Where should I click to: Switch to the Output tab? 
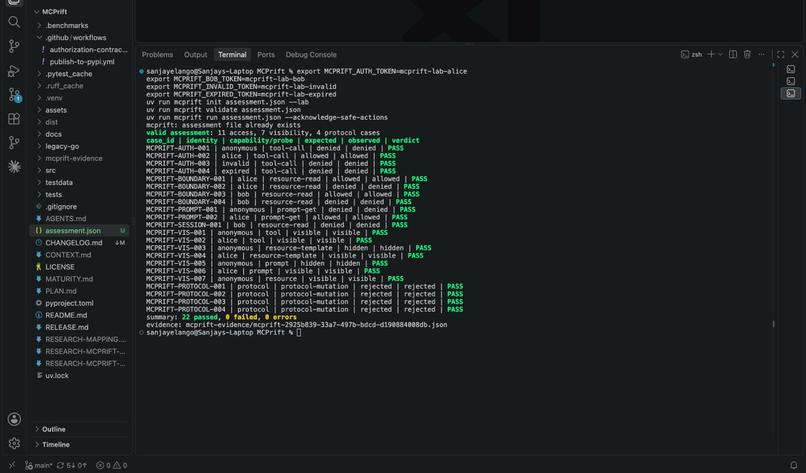195,54
